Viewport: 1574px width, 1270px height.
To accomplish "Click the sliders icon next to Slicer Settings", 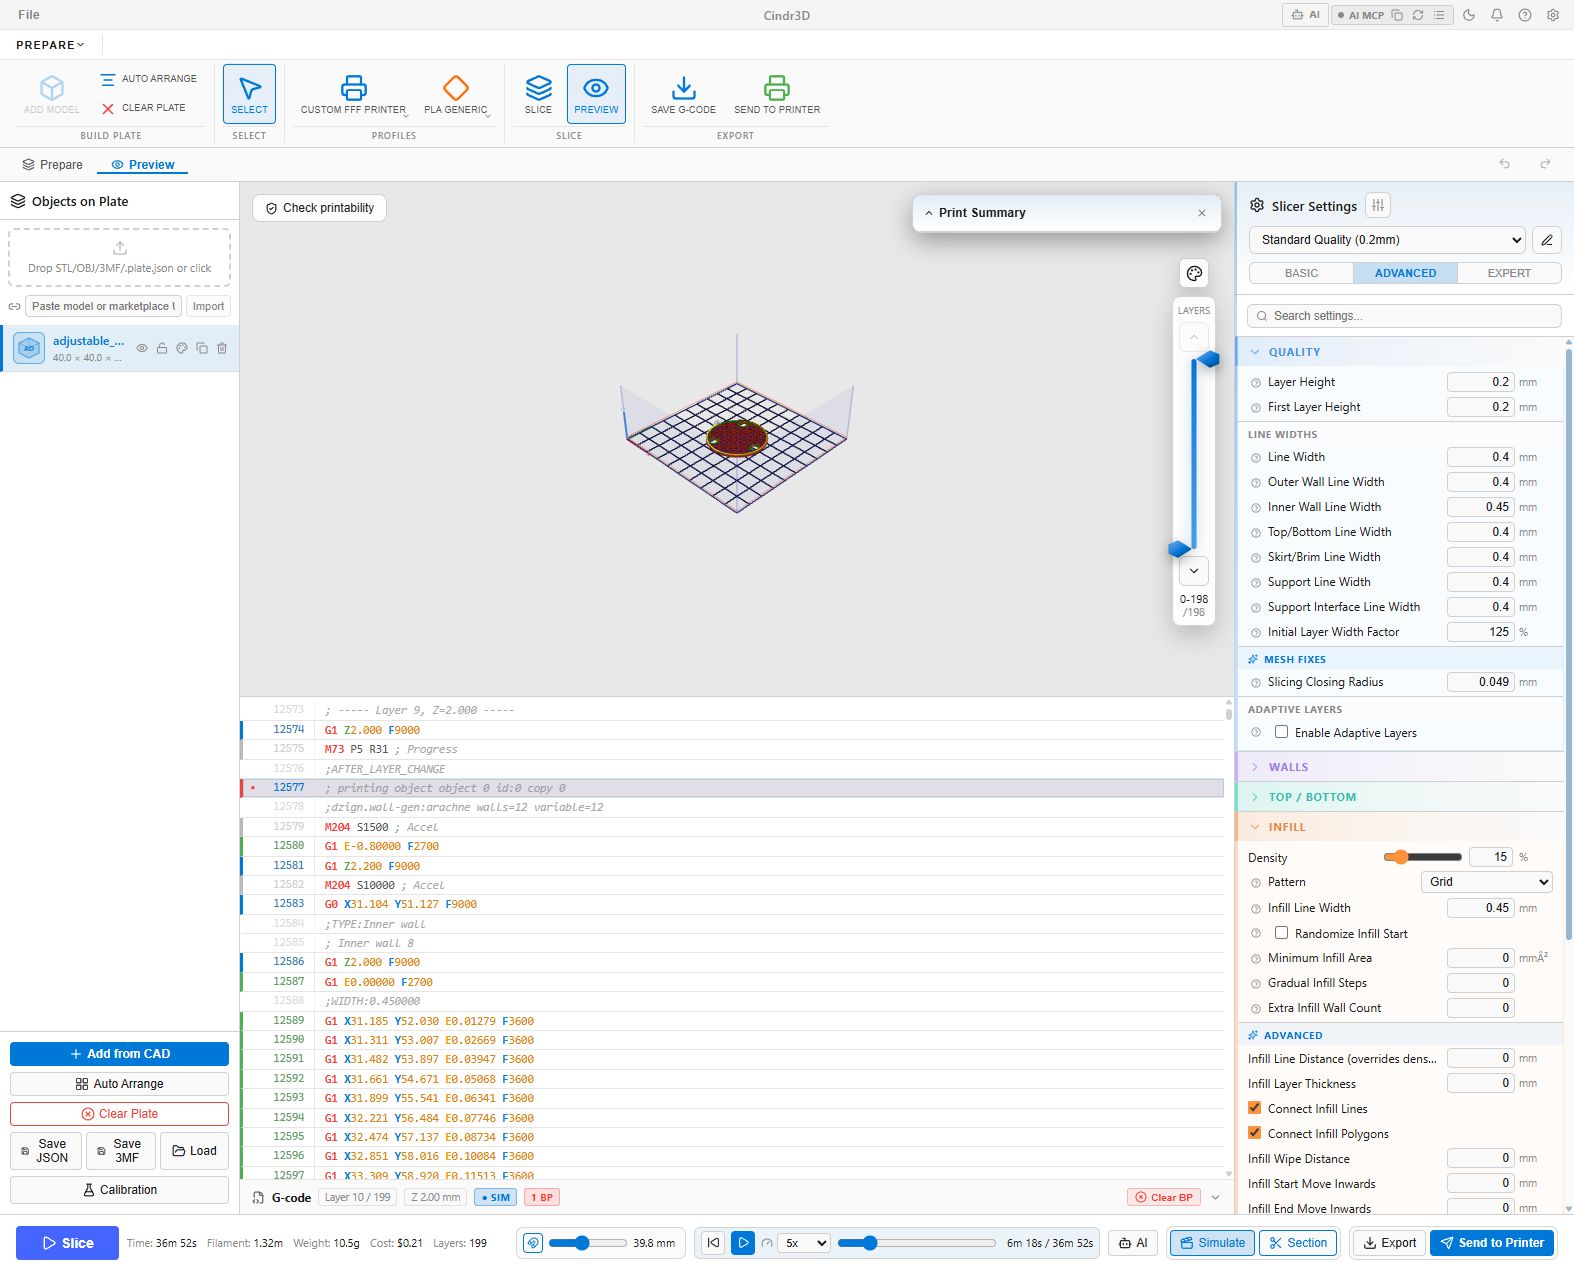I will tap(1378, 205).
